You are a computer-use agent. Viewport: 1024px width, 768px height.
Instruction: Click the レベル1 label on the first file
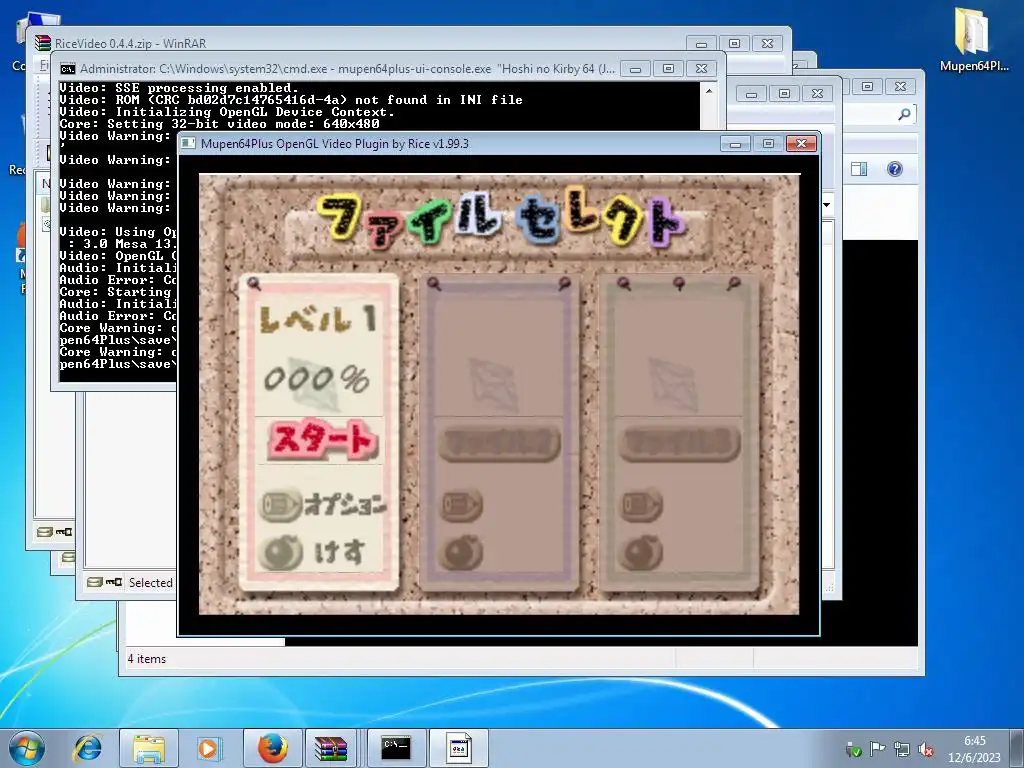[318, 319]
